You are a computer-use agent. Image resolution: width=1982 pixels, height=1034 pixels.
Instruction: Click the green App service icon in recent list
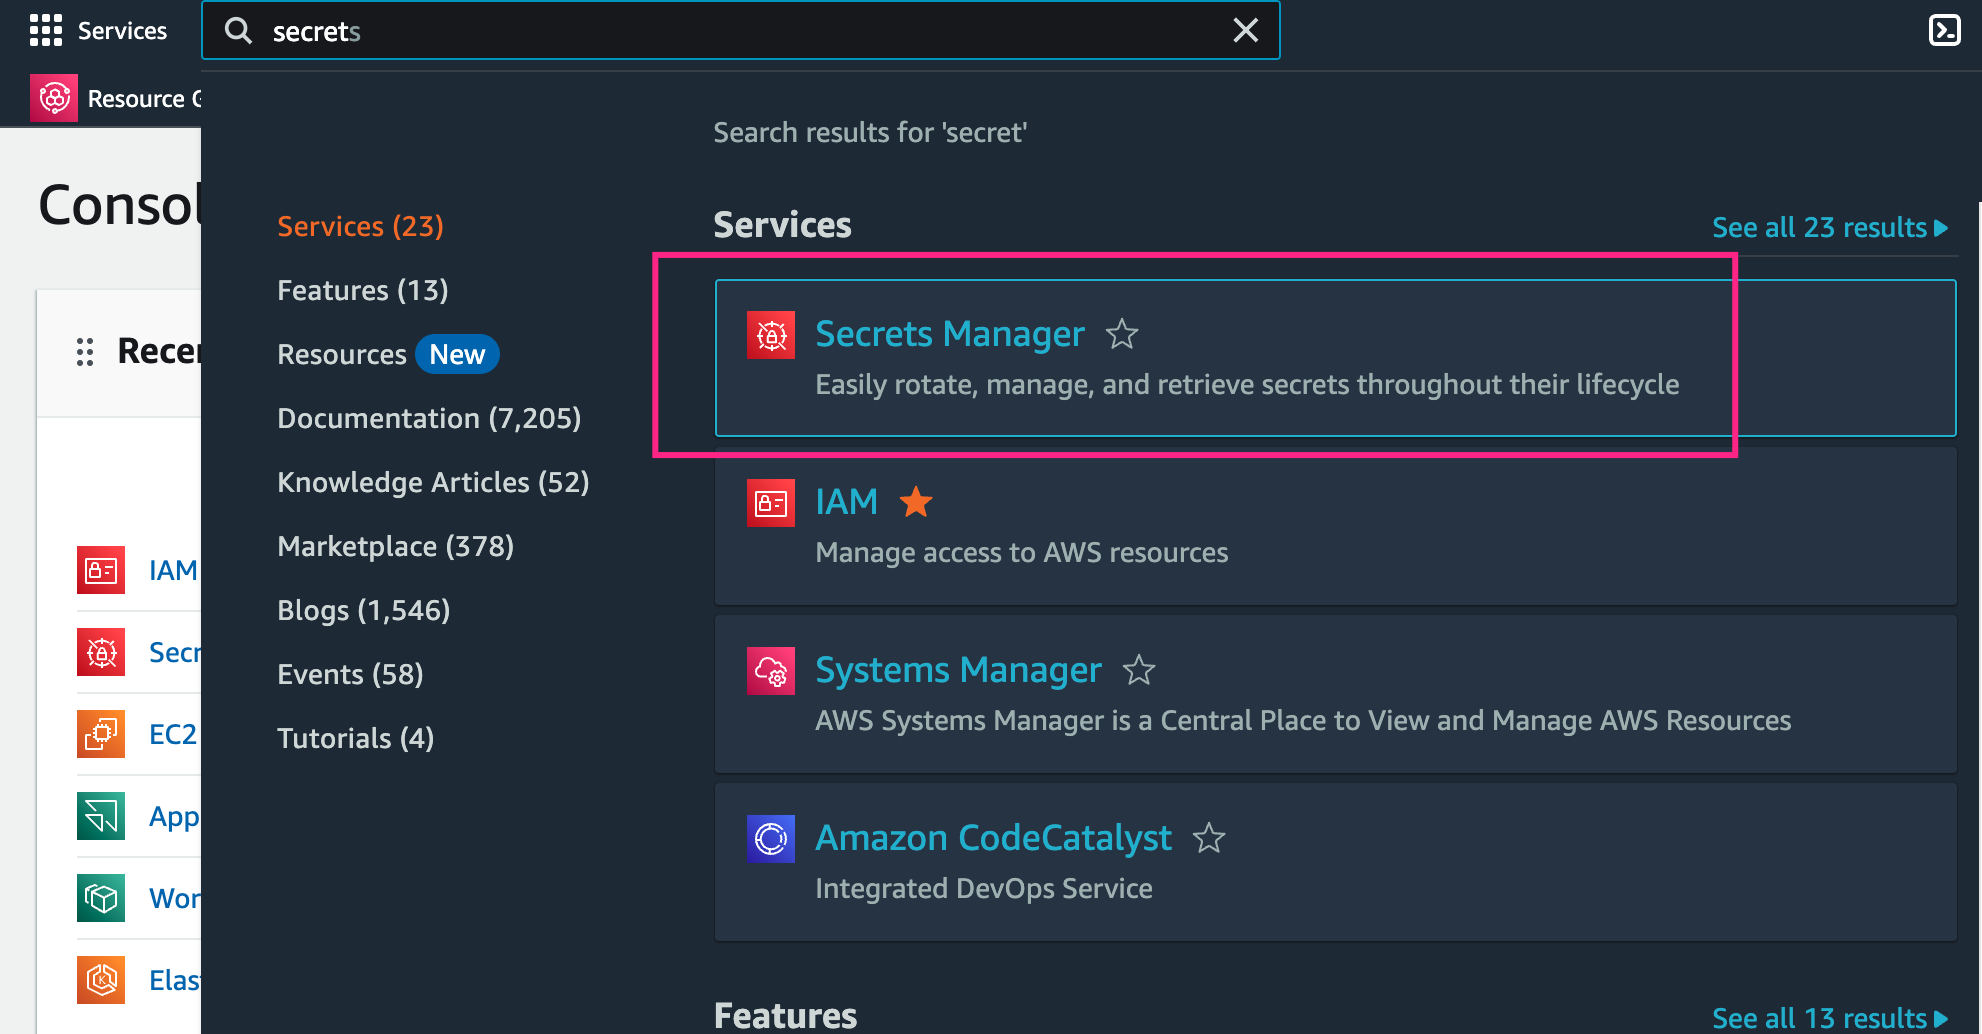point(101,816)
